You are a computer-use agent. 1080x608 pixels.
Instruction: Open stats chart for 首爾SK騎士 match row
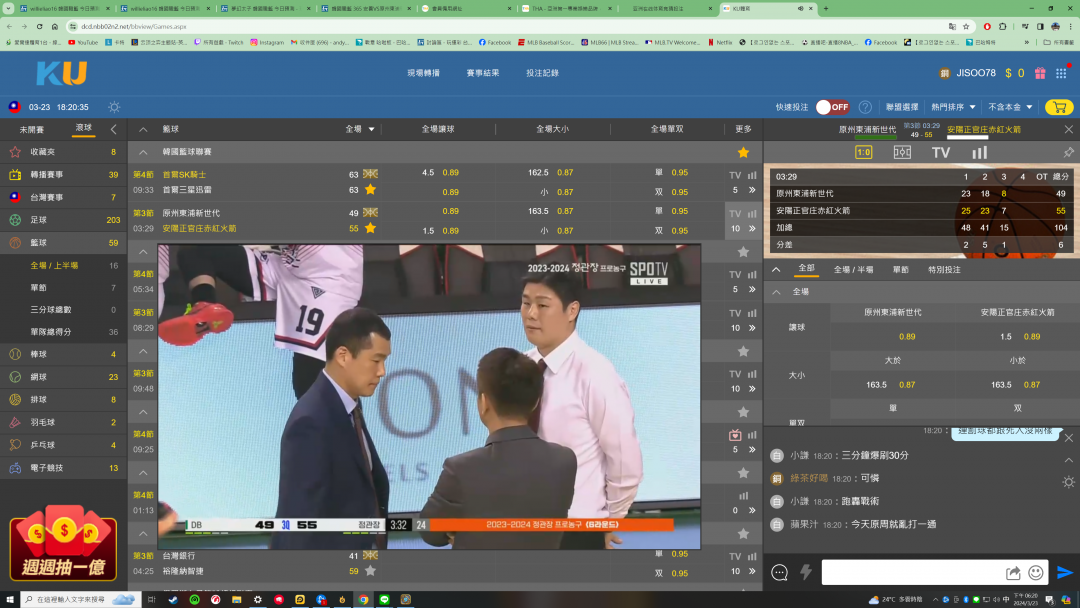click(752, 175)
